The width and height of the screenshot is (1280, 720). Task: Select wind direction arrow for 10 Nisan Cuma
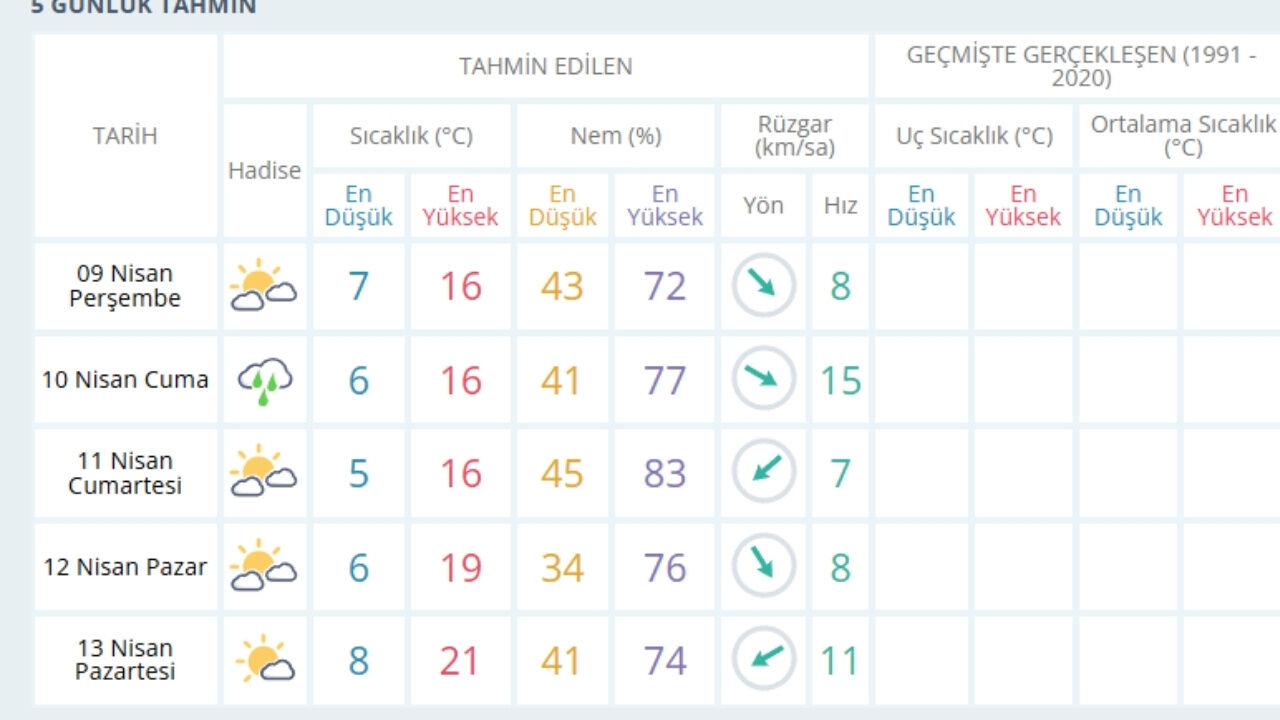coord(763,379)
